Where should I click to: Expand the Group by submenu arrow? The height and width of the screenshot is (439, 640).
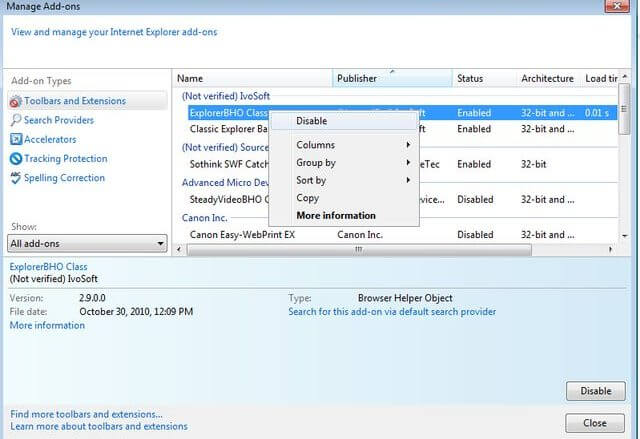(x=408, y=162)
